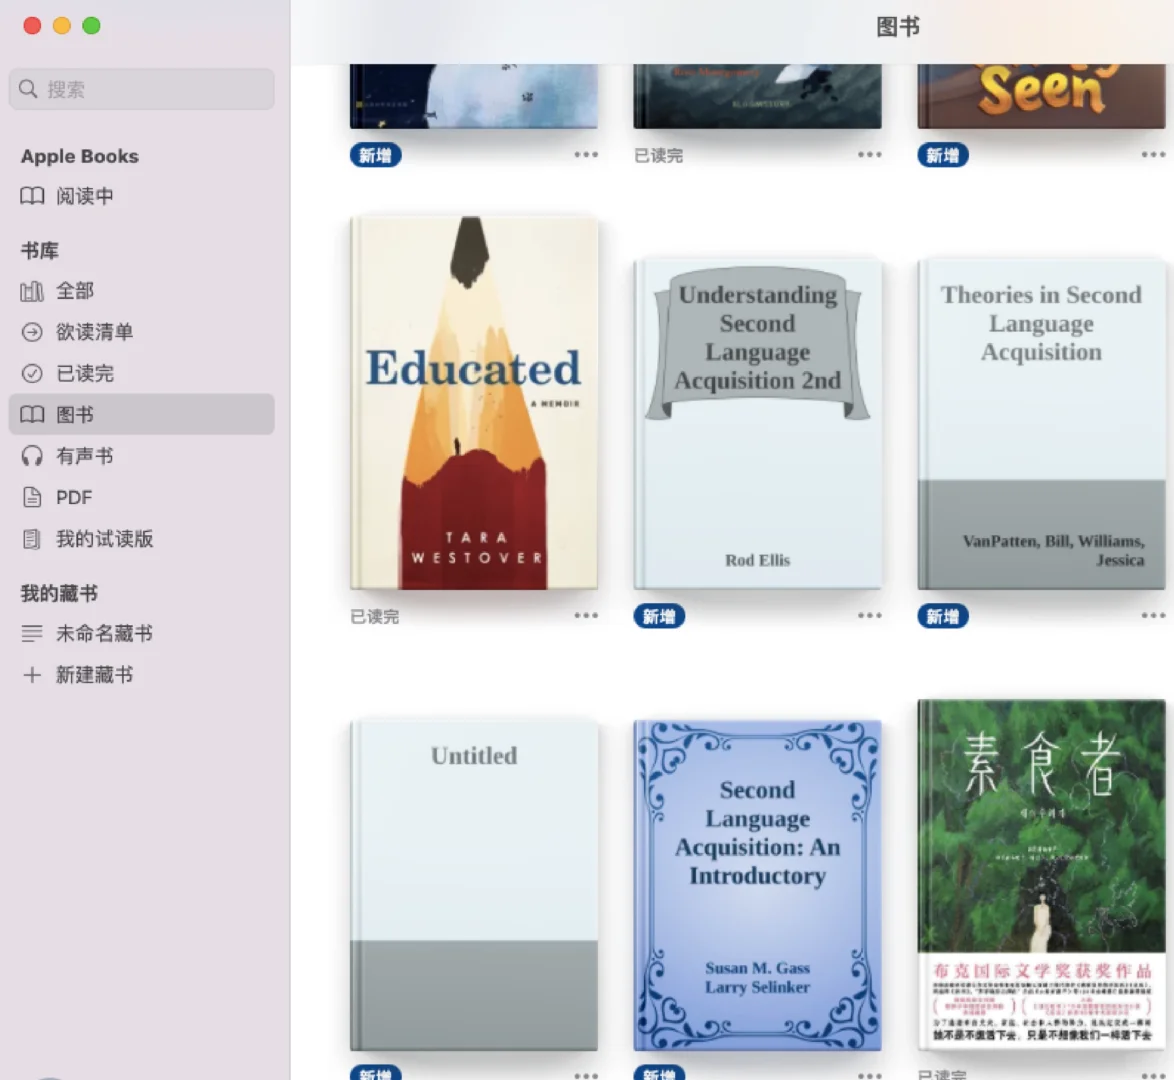Show 全部 library items

pos(142,291)
